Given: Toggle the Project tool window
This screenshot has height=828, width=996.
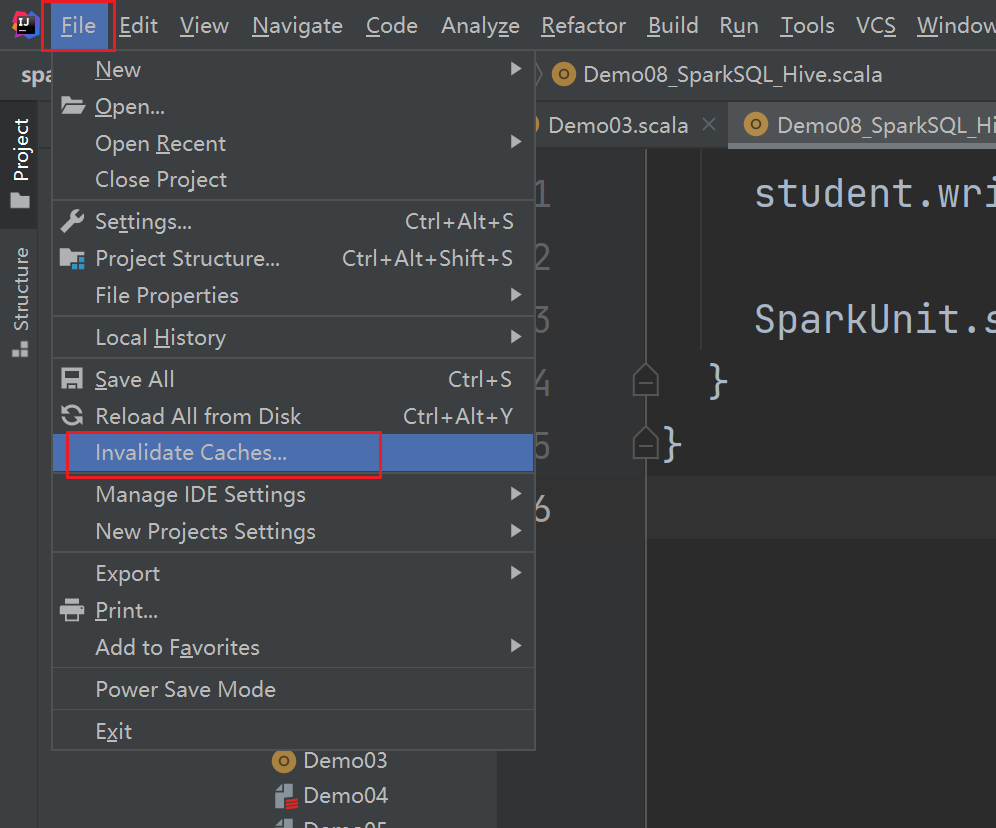Looking at the screenshot, I should pyautogui.click(x=21, y=163).
